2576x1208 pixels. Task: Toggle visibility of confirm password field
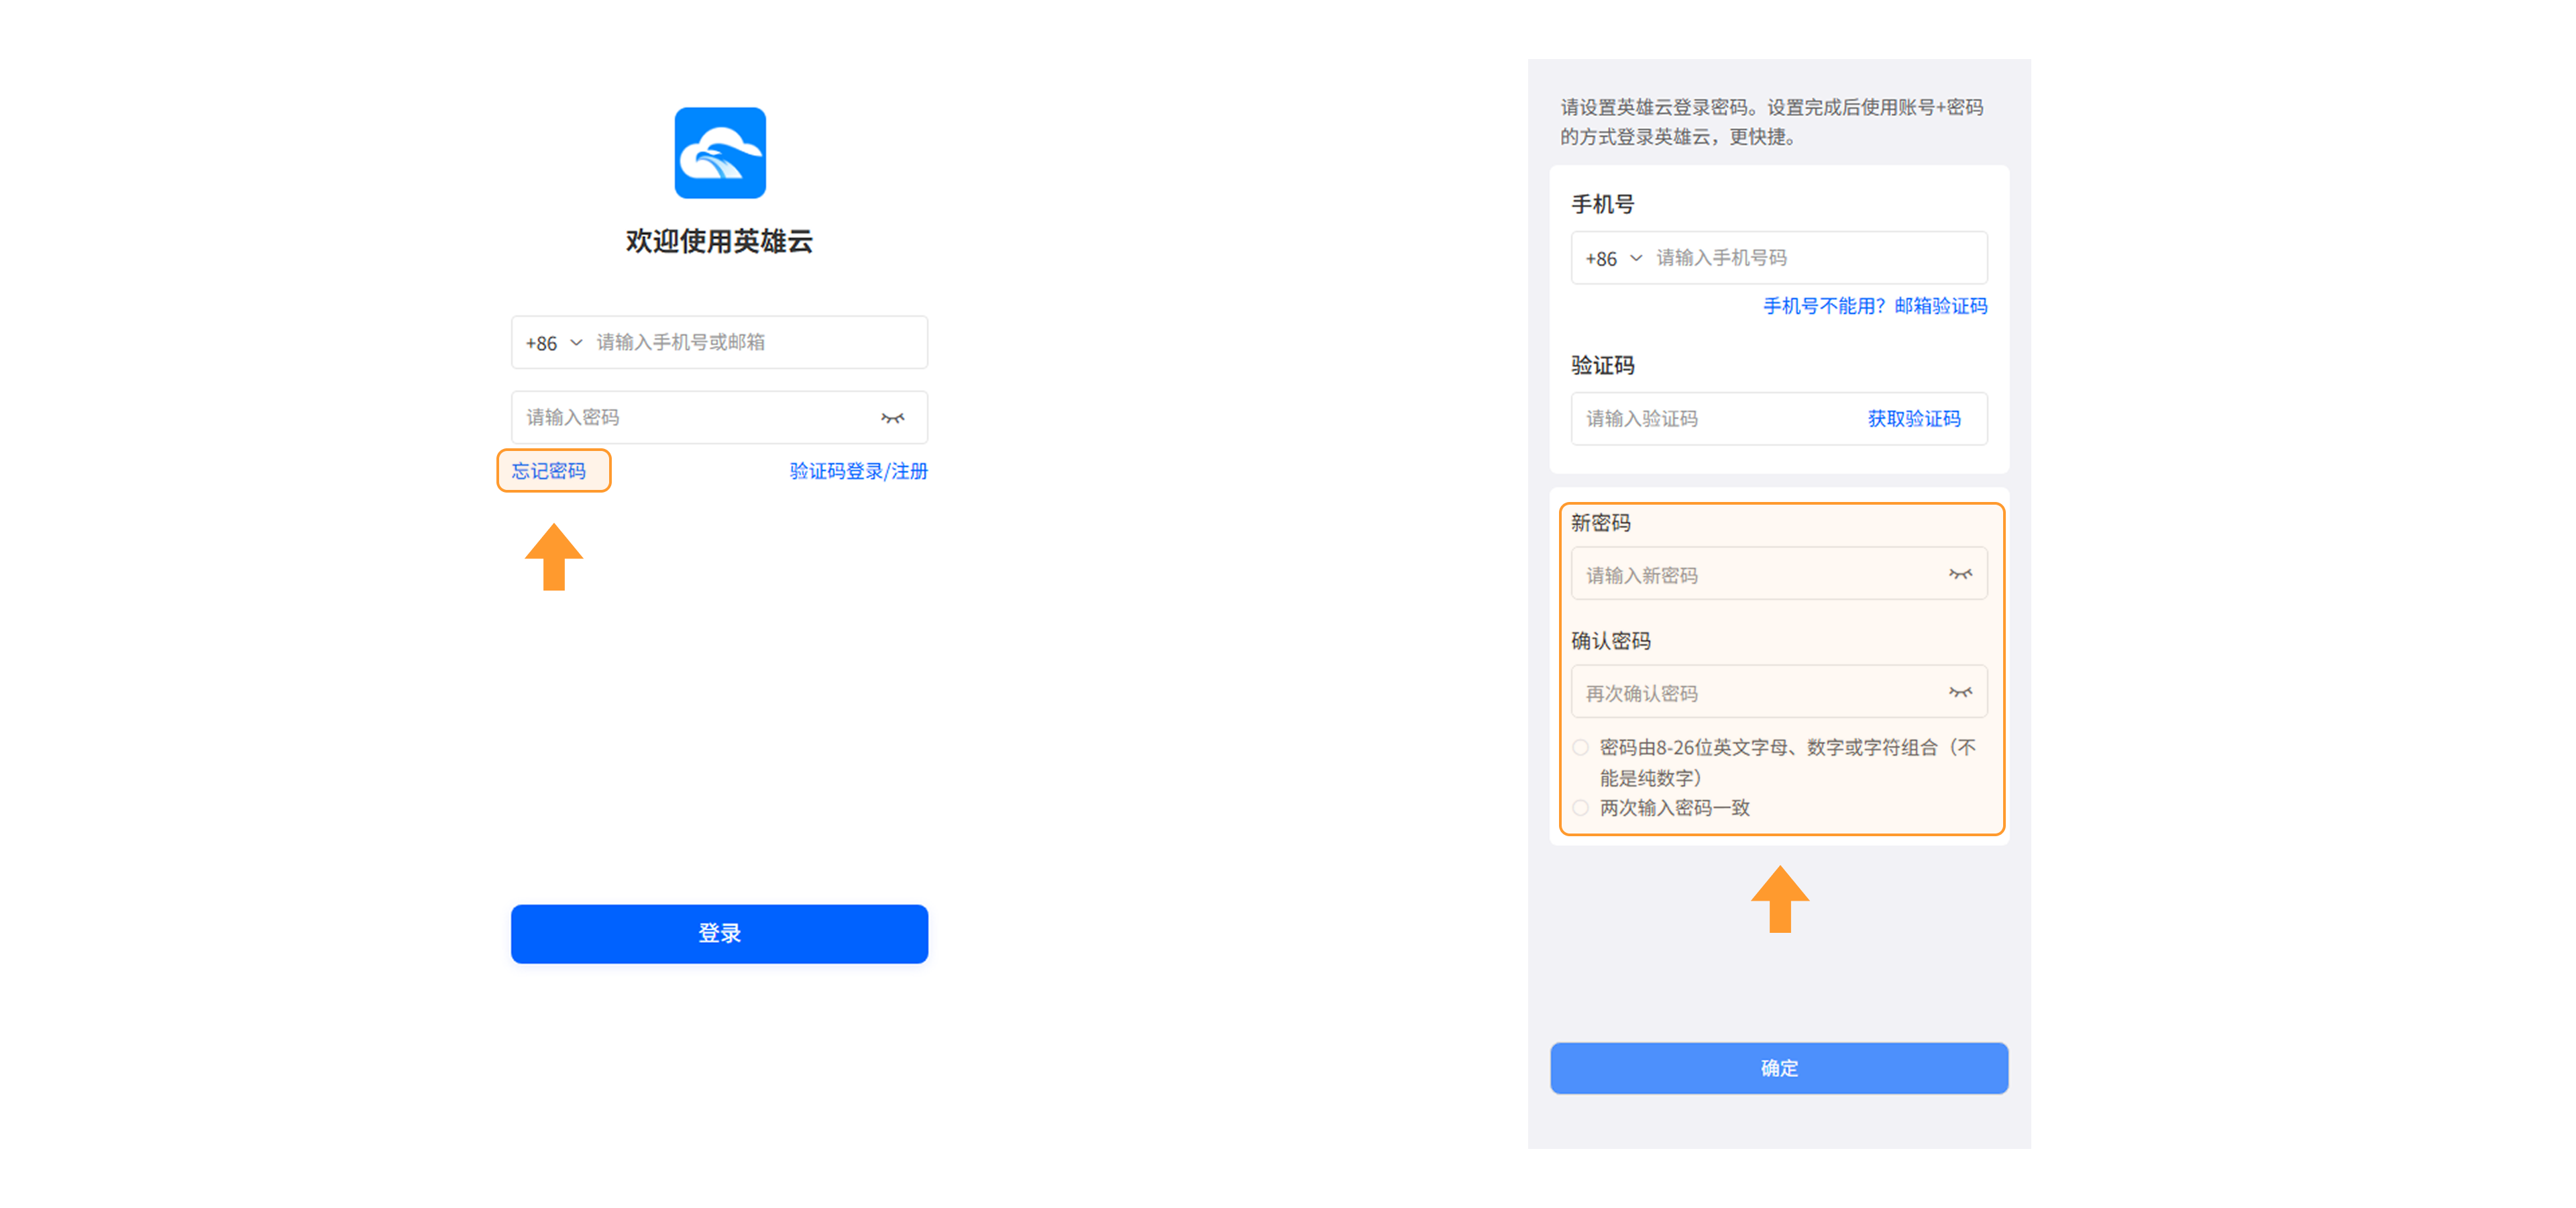tap(1960, 692)
